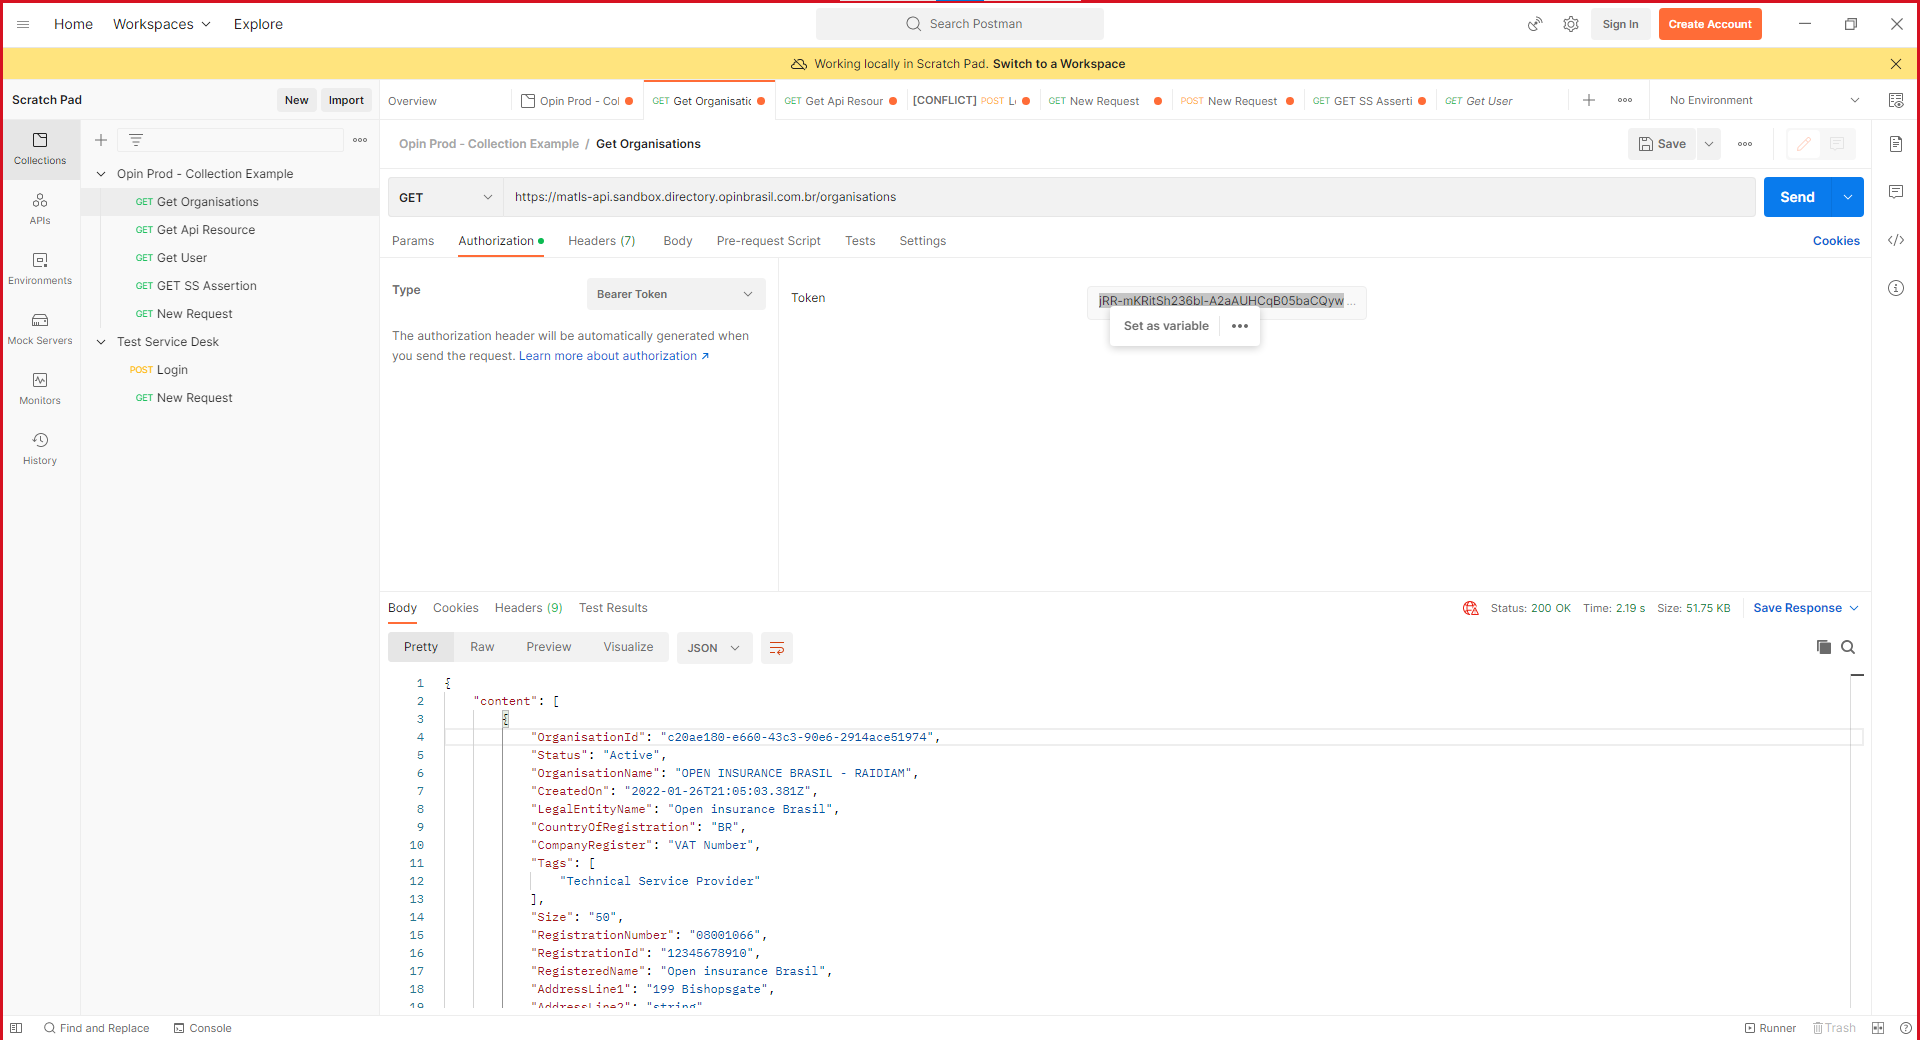This screenshot has height=1040, width=1920.
Task: Open the No Environment selector
Action: (1764, 100)
